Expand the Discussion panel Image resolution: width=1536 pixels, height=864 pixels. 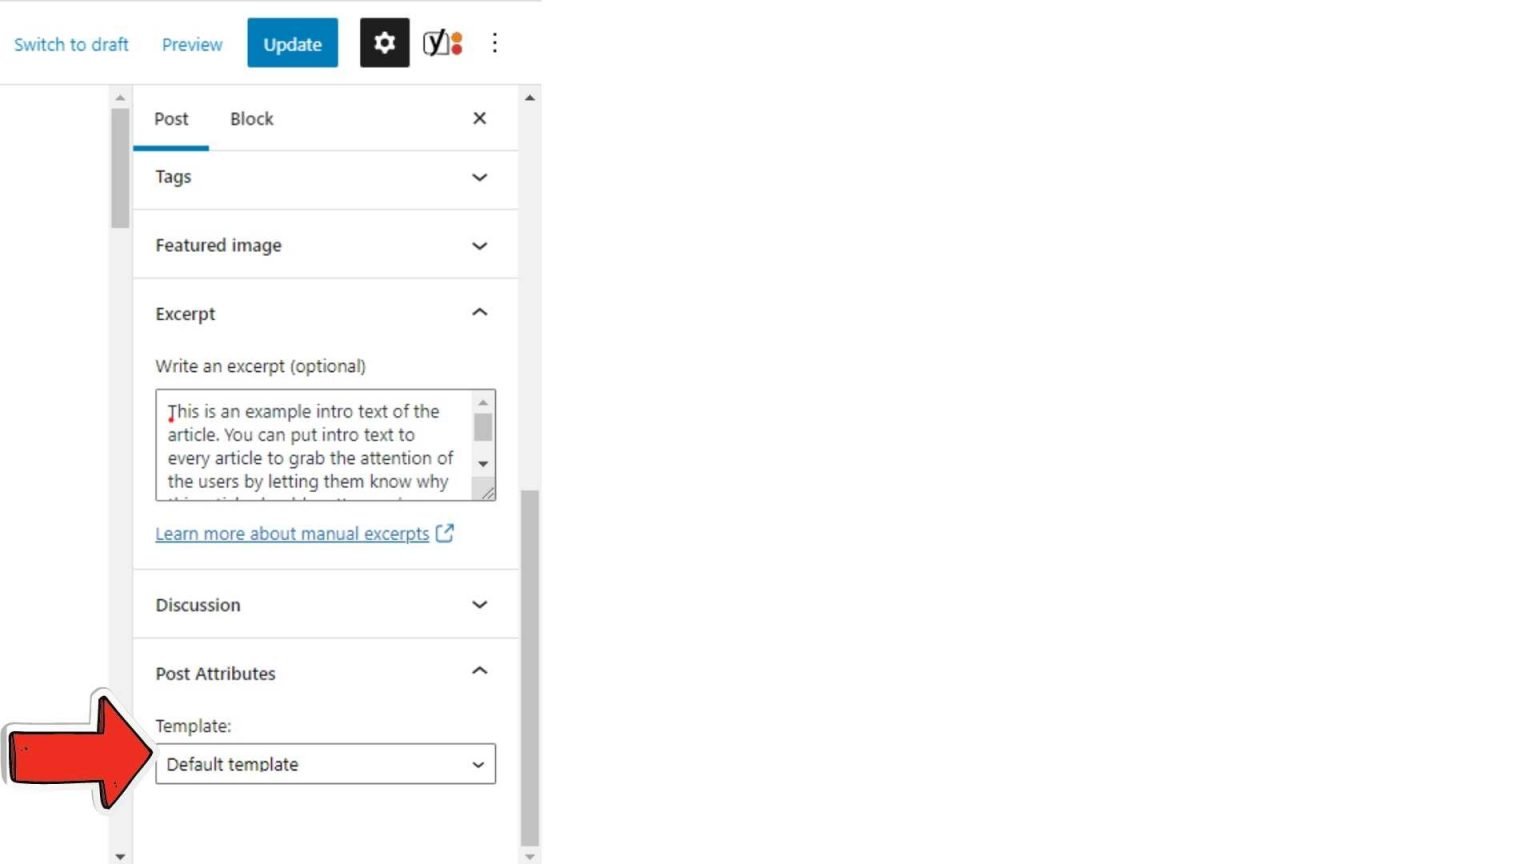326,604
